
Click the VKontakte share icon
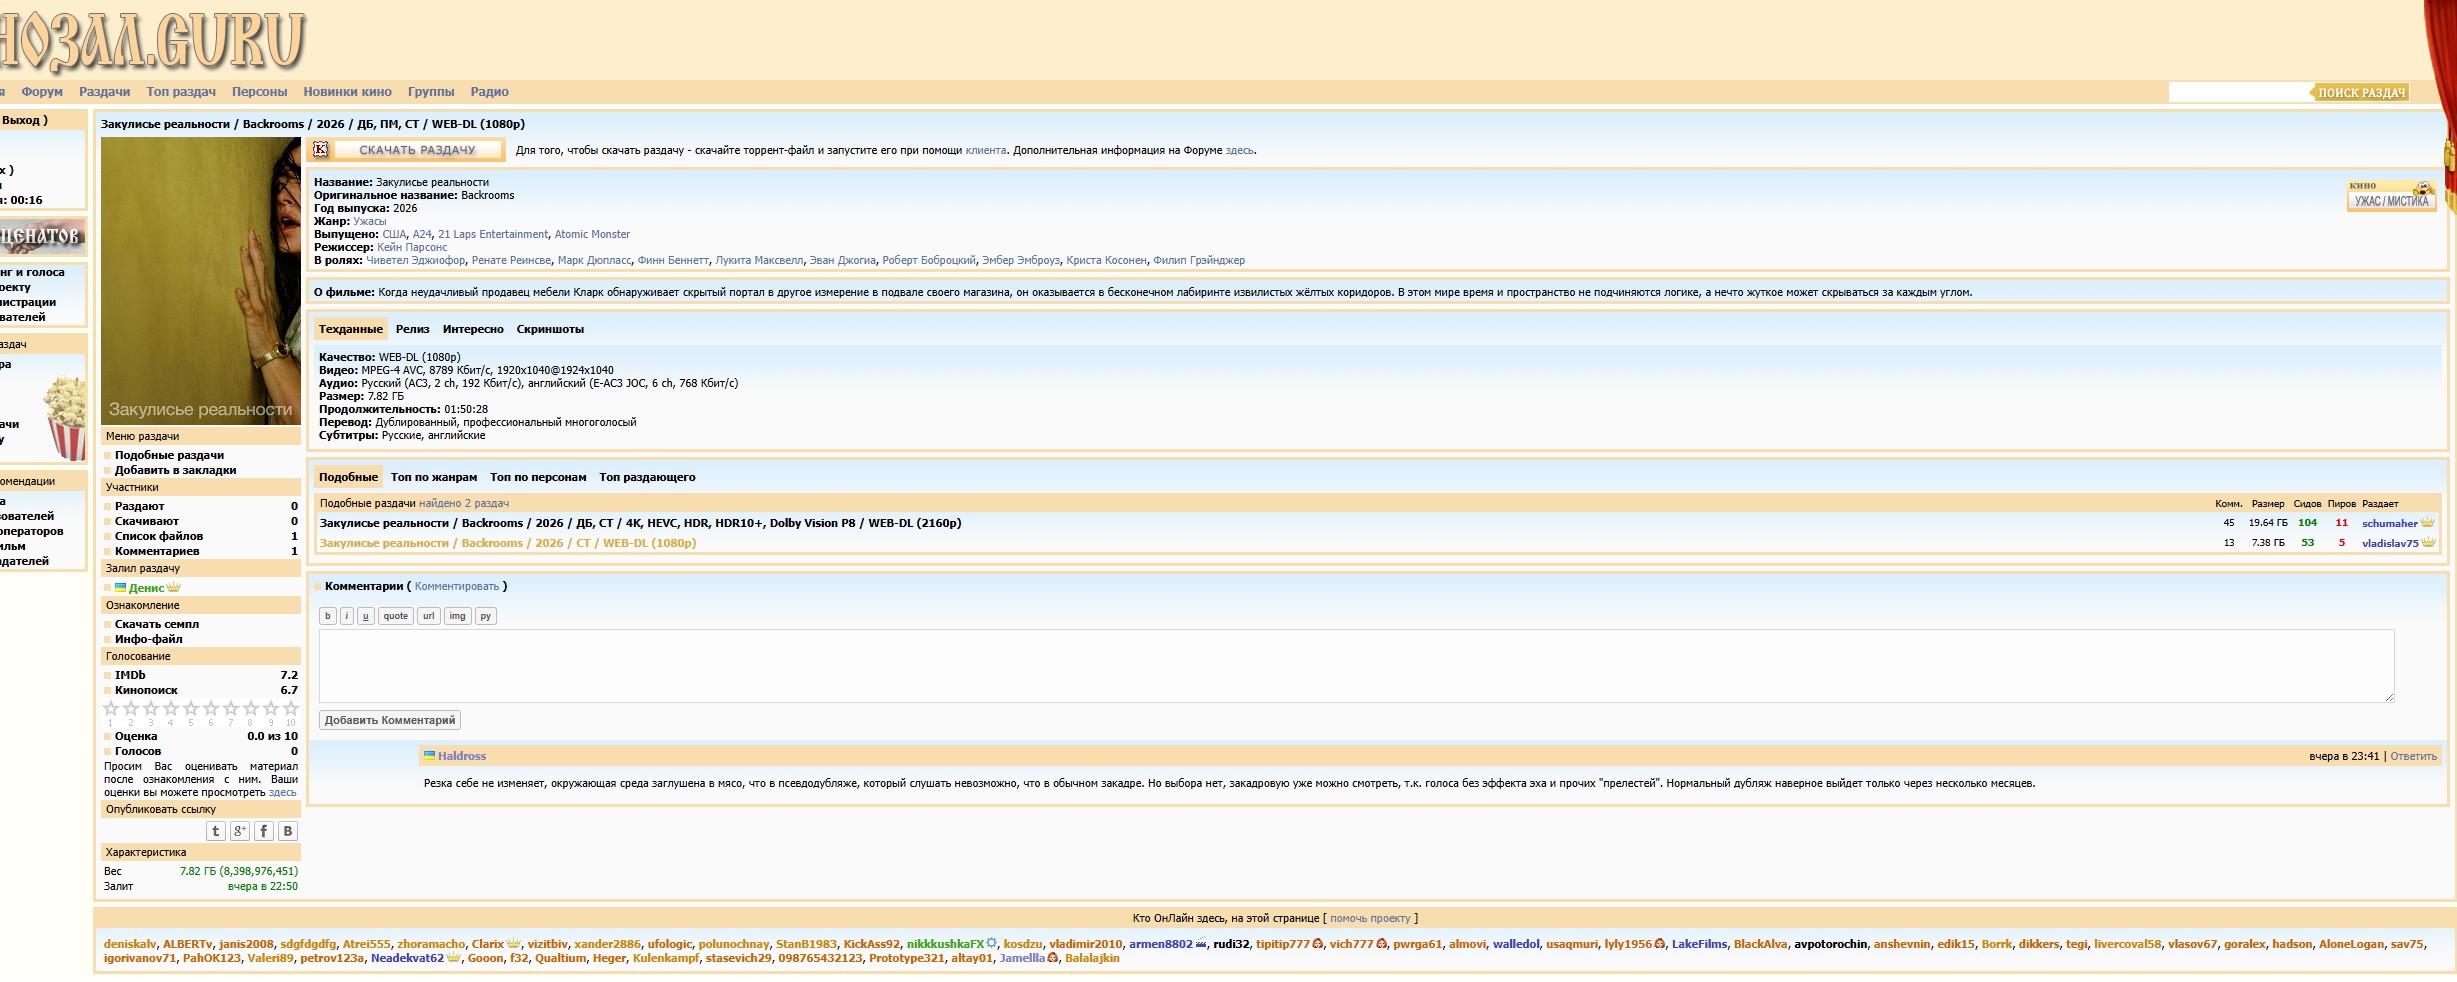[288, 831]
